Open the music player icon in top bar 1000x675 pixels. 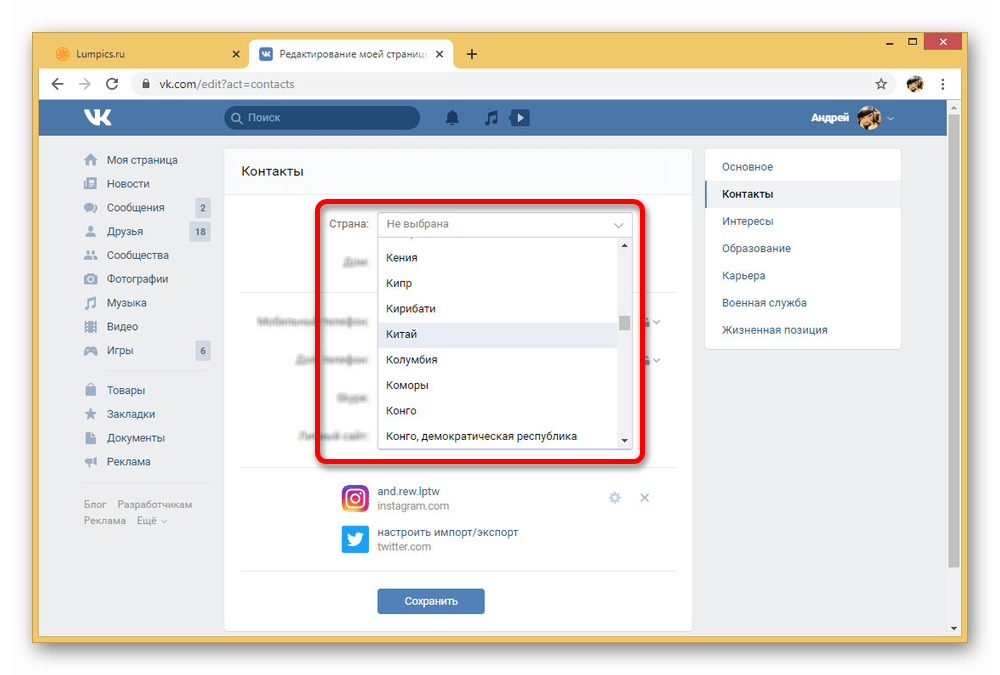[490, 117]
